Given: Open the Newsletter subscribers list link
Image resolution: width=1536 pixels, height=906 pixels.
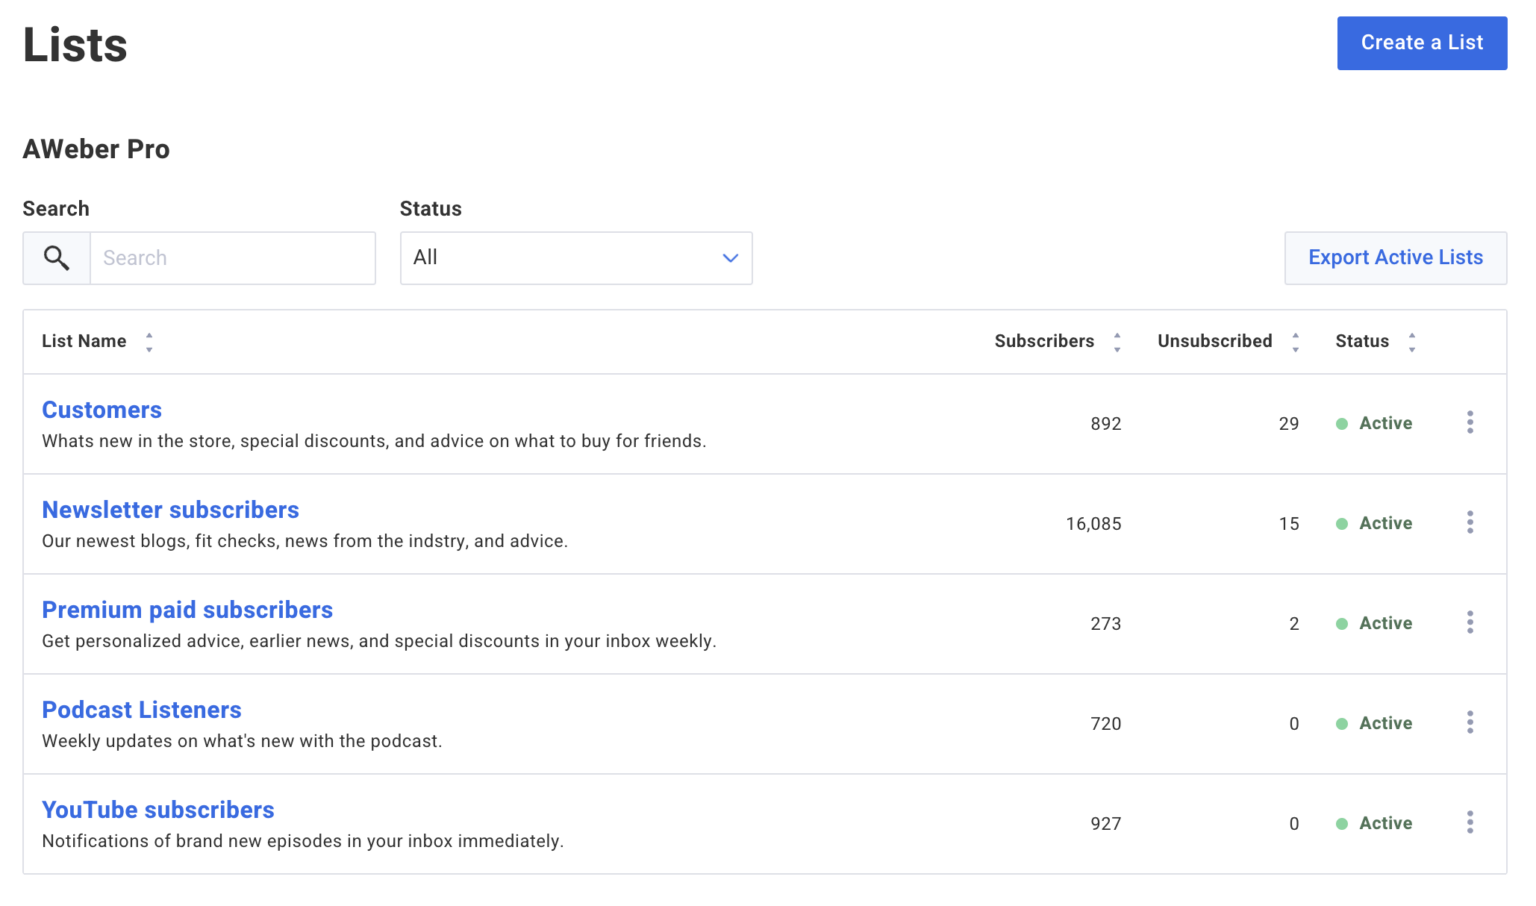Looking at the screenshot, I should coord(170,510).
